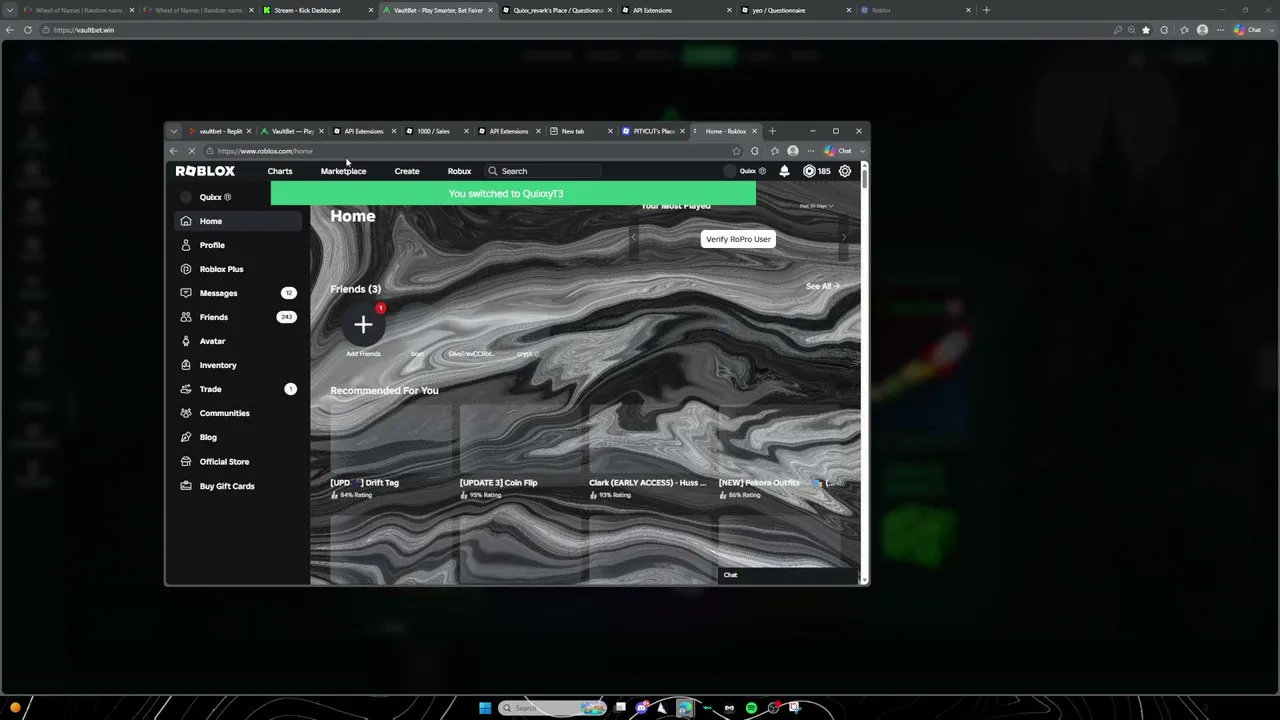Expand the tab search arrow in the background browser

coord(10,10)
